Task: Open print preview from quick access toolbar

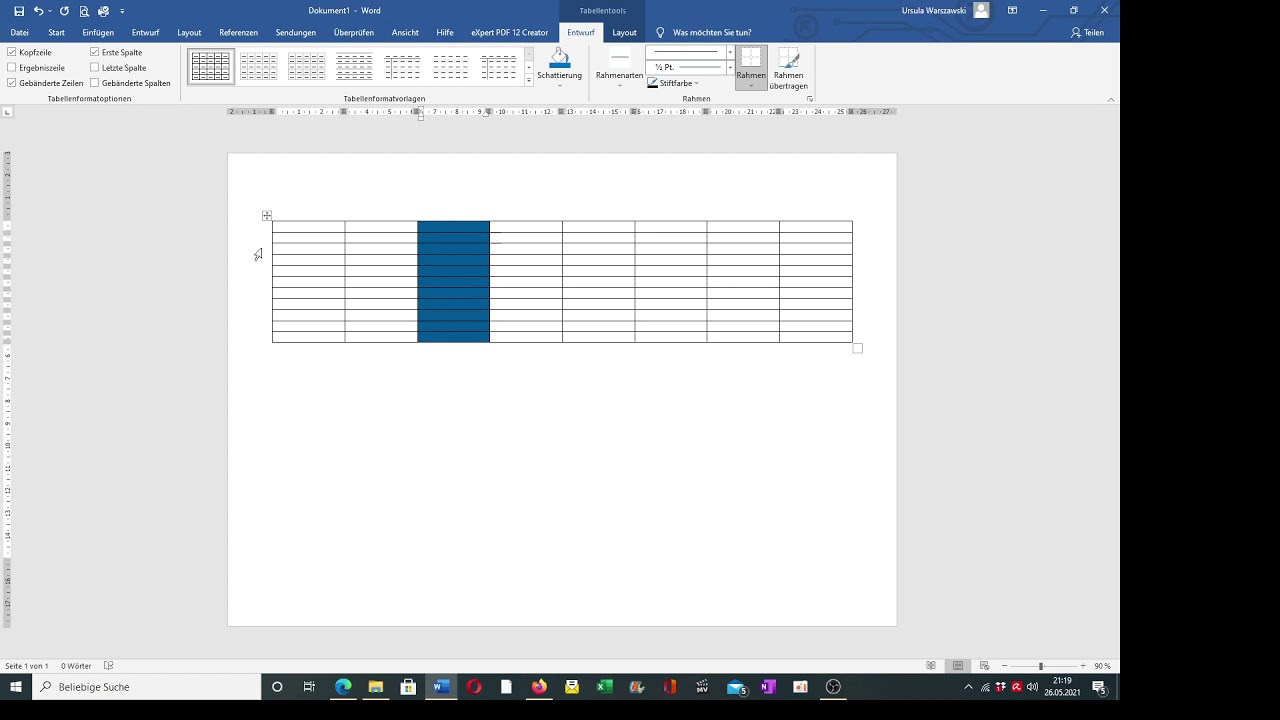Action: pos(84,11)
